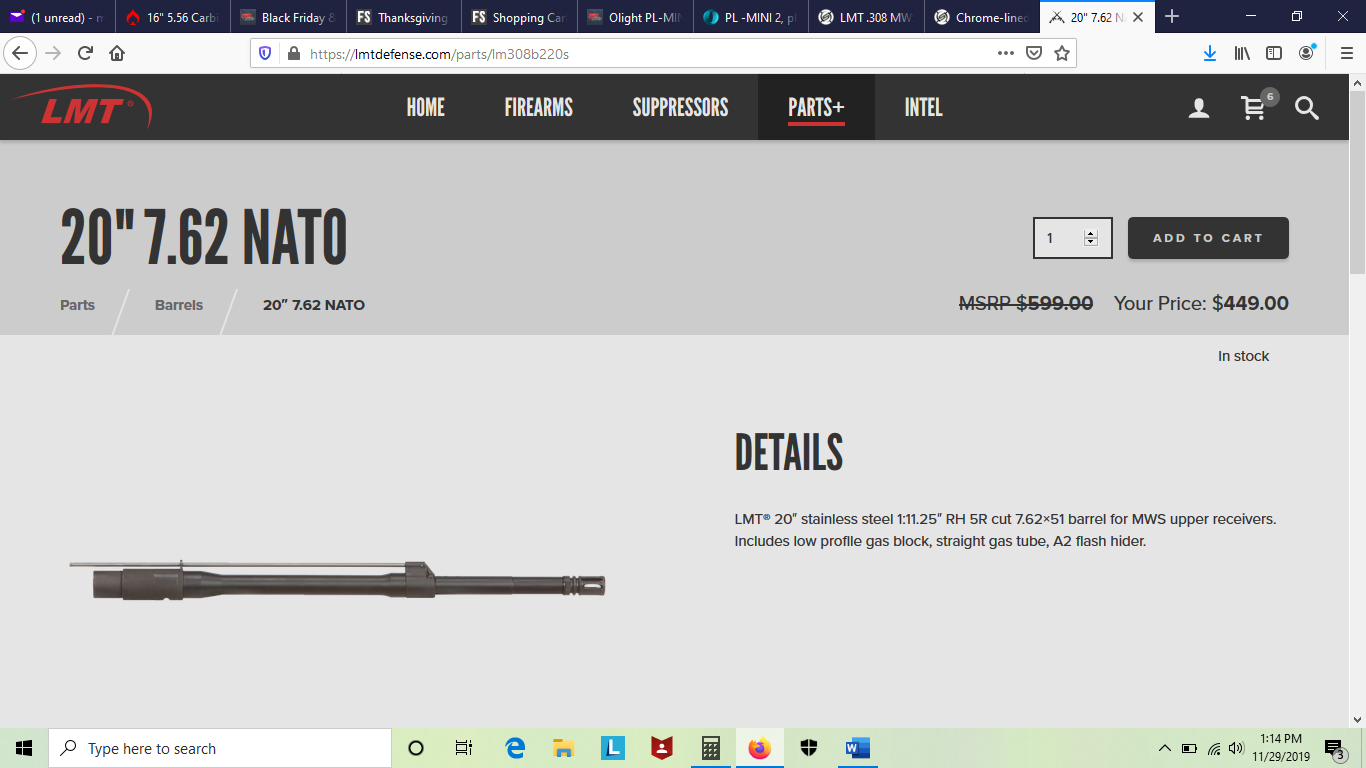Open Task View on taskbar

tap(463, 748)
